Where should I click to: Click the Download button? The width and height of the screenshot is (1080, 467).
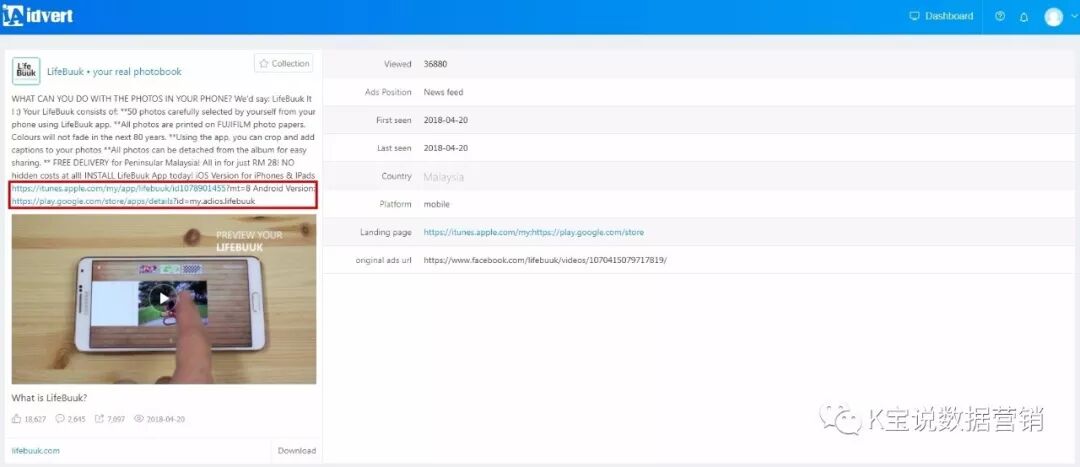pos(297,450)
